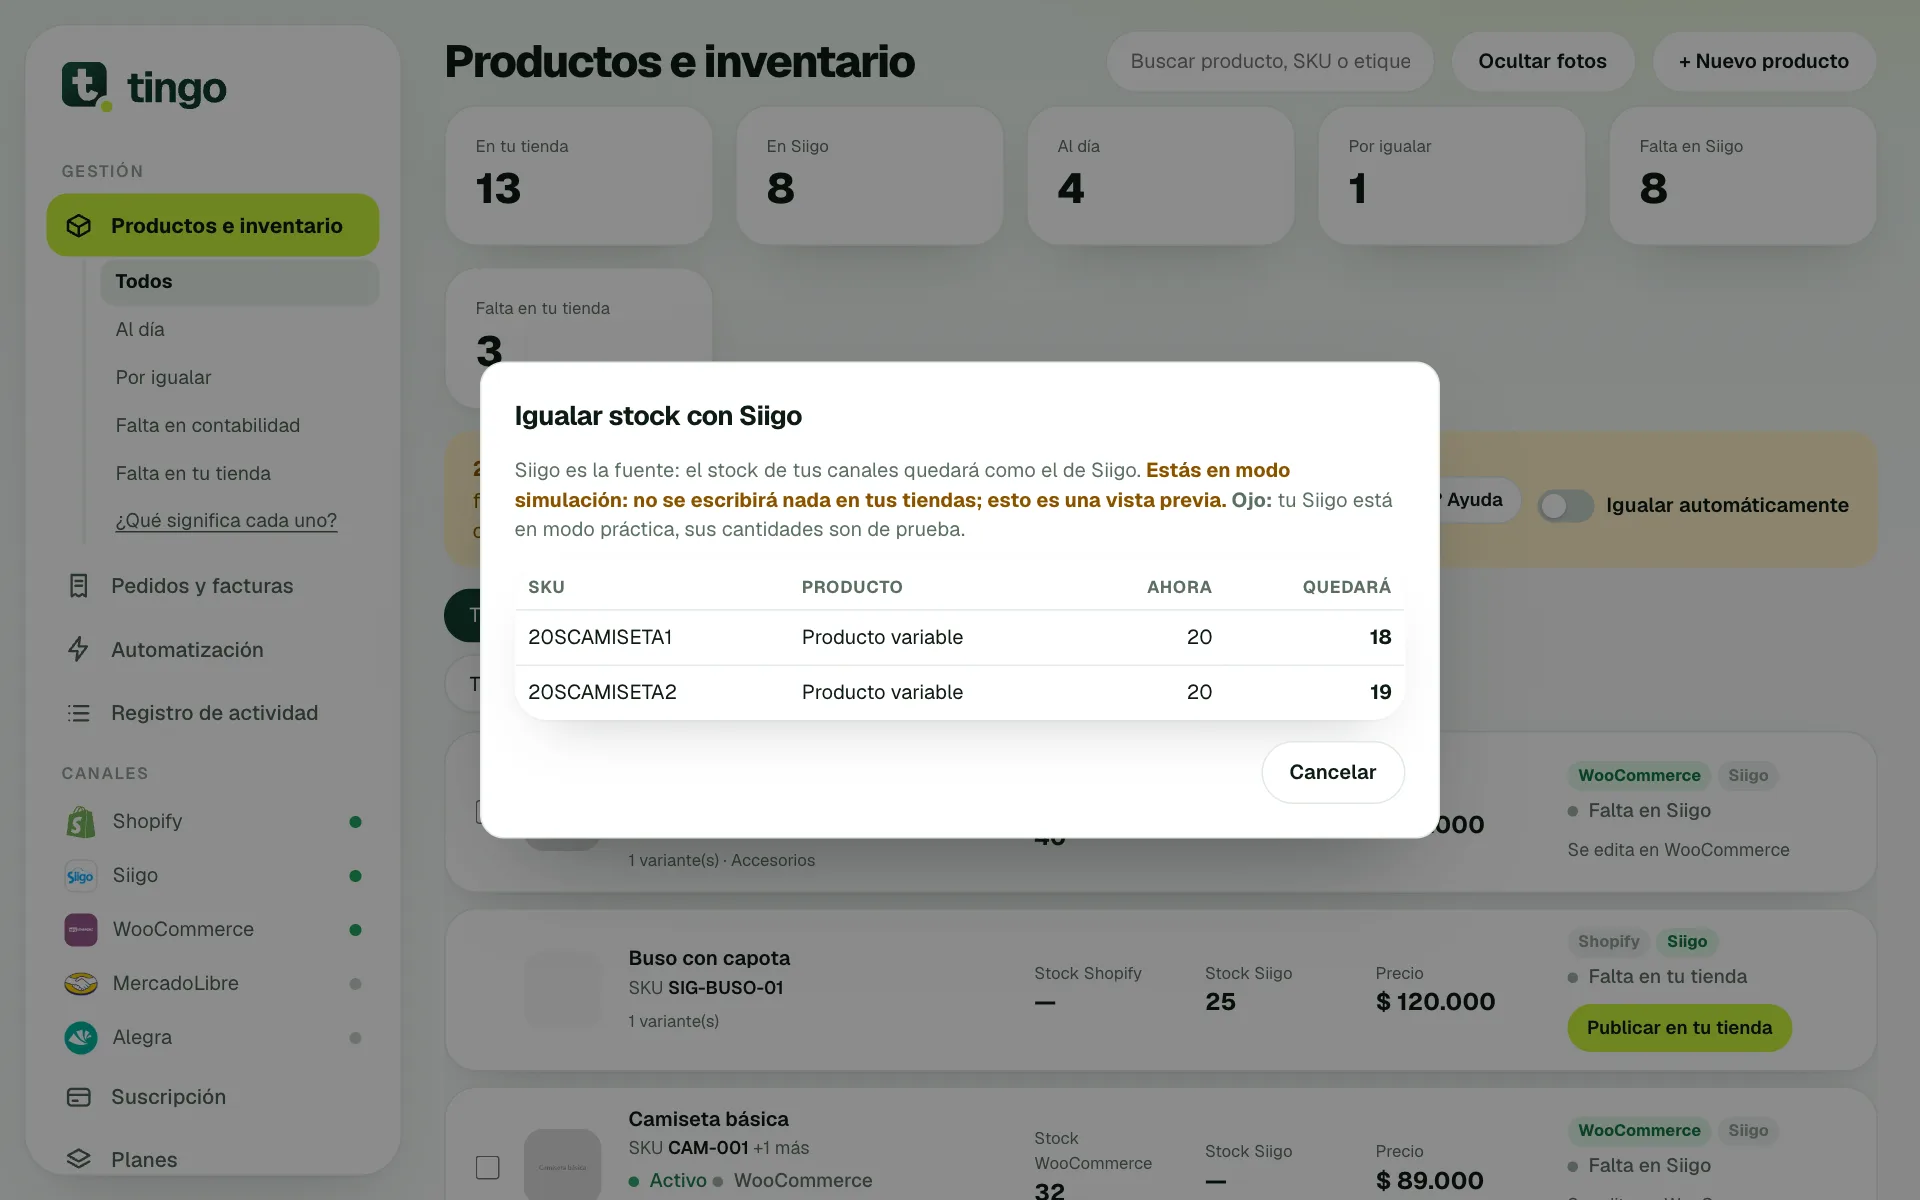This screenshot has height=1200, width=1920.
Task: Open the Automatización section
Action: point(187,650)
